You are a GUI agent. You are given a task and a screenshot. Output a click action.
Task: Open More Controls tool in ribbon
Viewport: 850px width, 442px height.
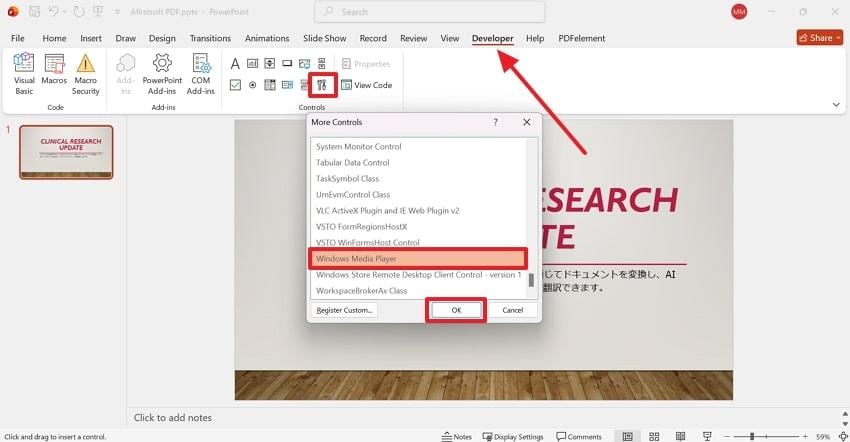(x=322, y=85)
